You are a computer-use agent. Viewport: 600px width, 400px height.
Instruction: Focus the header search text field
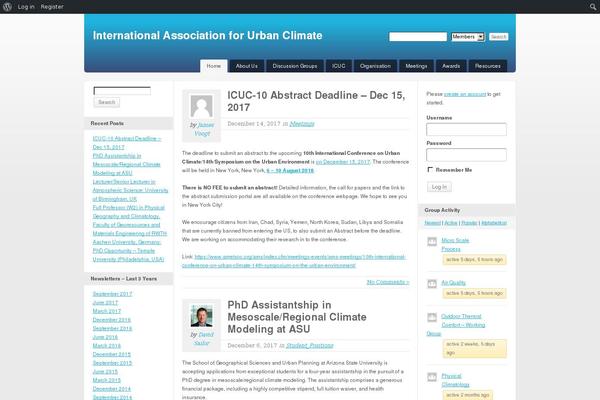(x=418, y=37)
